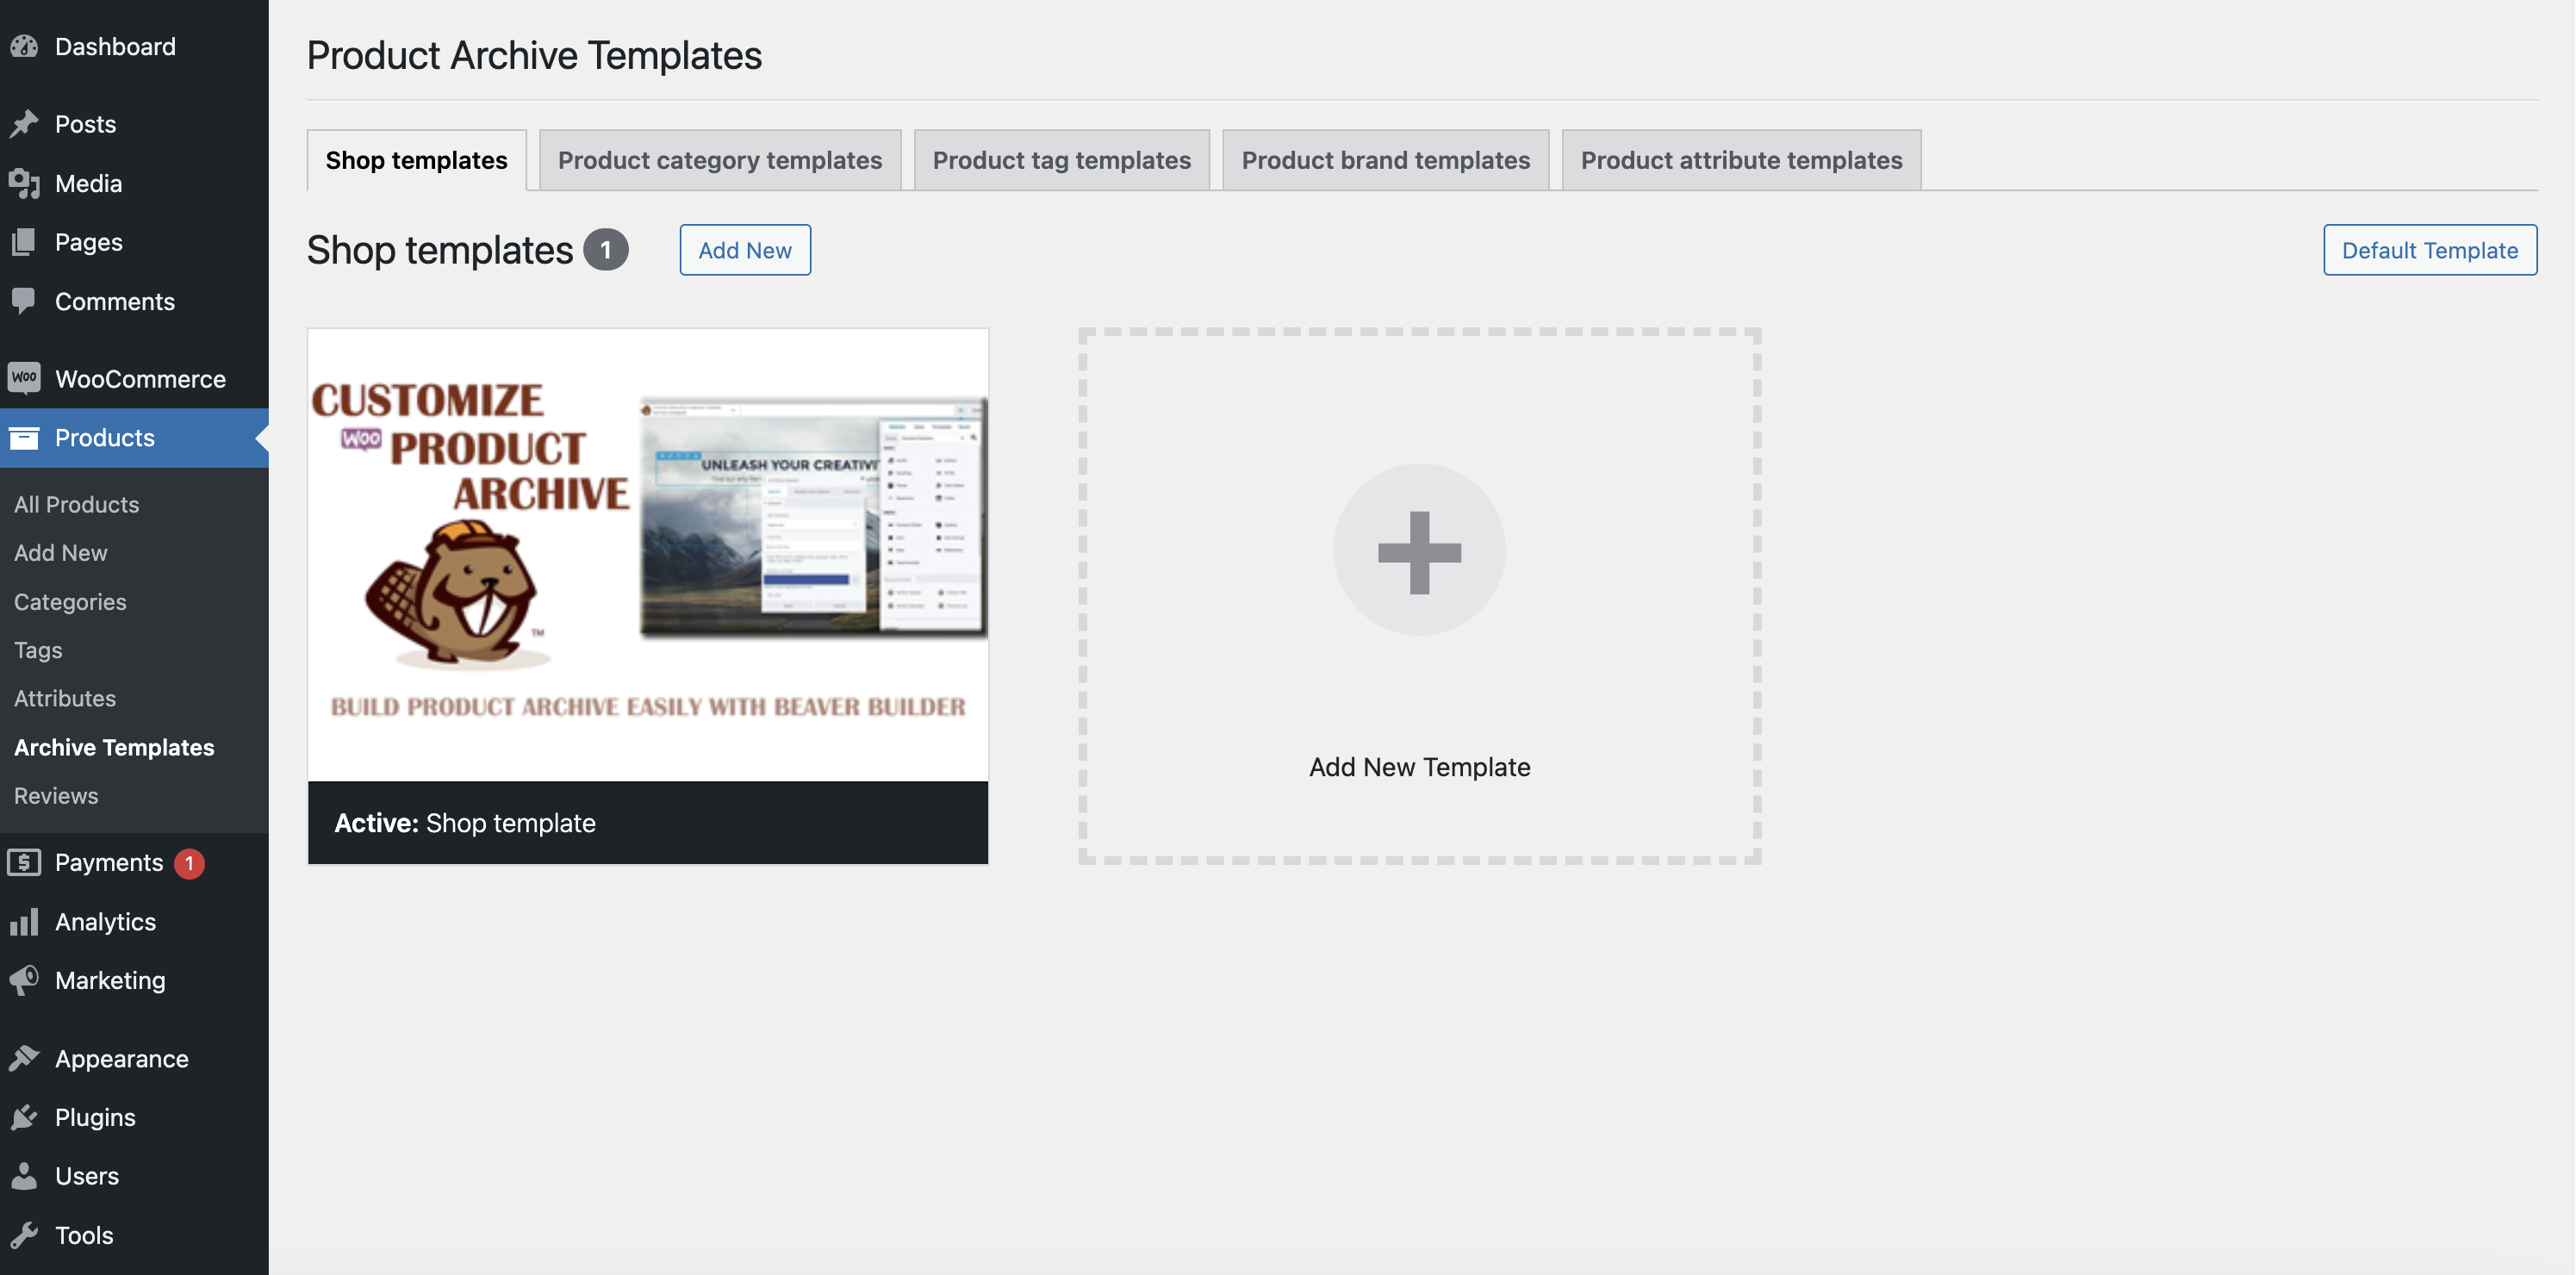This screenshot has height=1275, width=2576.
Task: Click the WooCommerce Woo logo icon
Action: [x=24, y=378]
